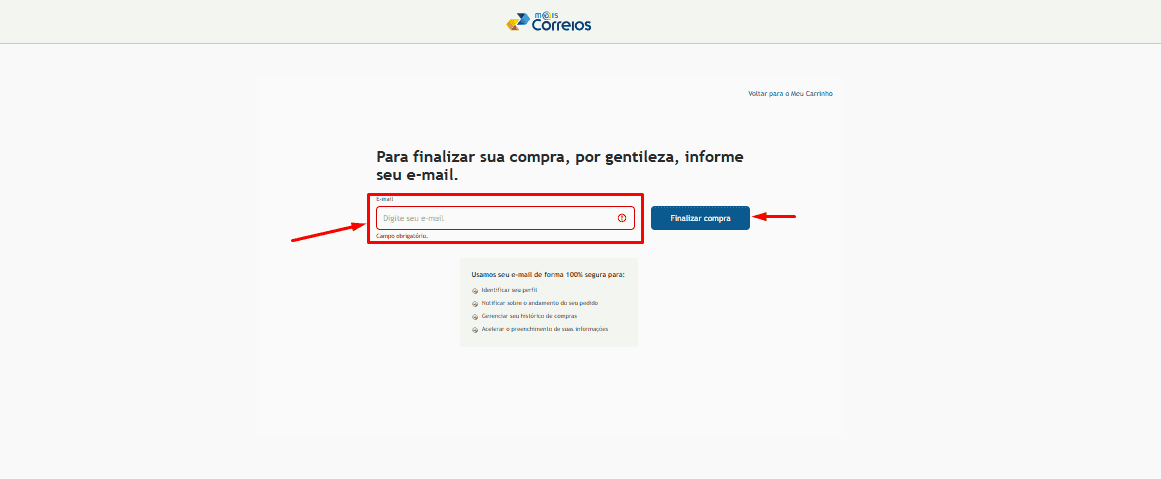Click the small E-mail label above the field
Image resolution: width=1161 pixels, height=479 pixels.
pos(385,199)
